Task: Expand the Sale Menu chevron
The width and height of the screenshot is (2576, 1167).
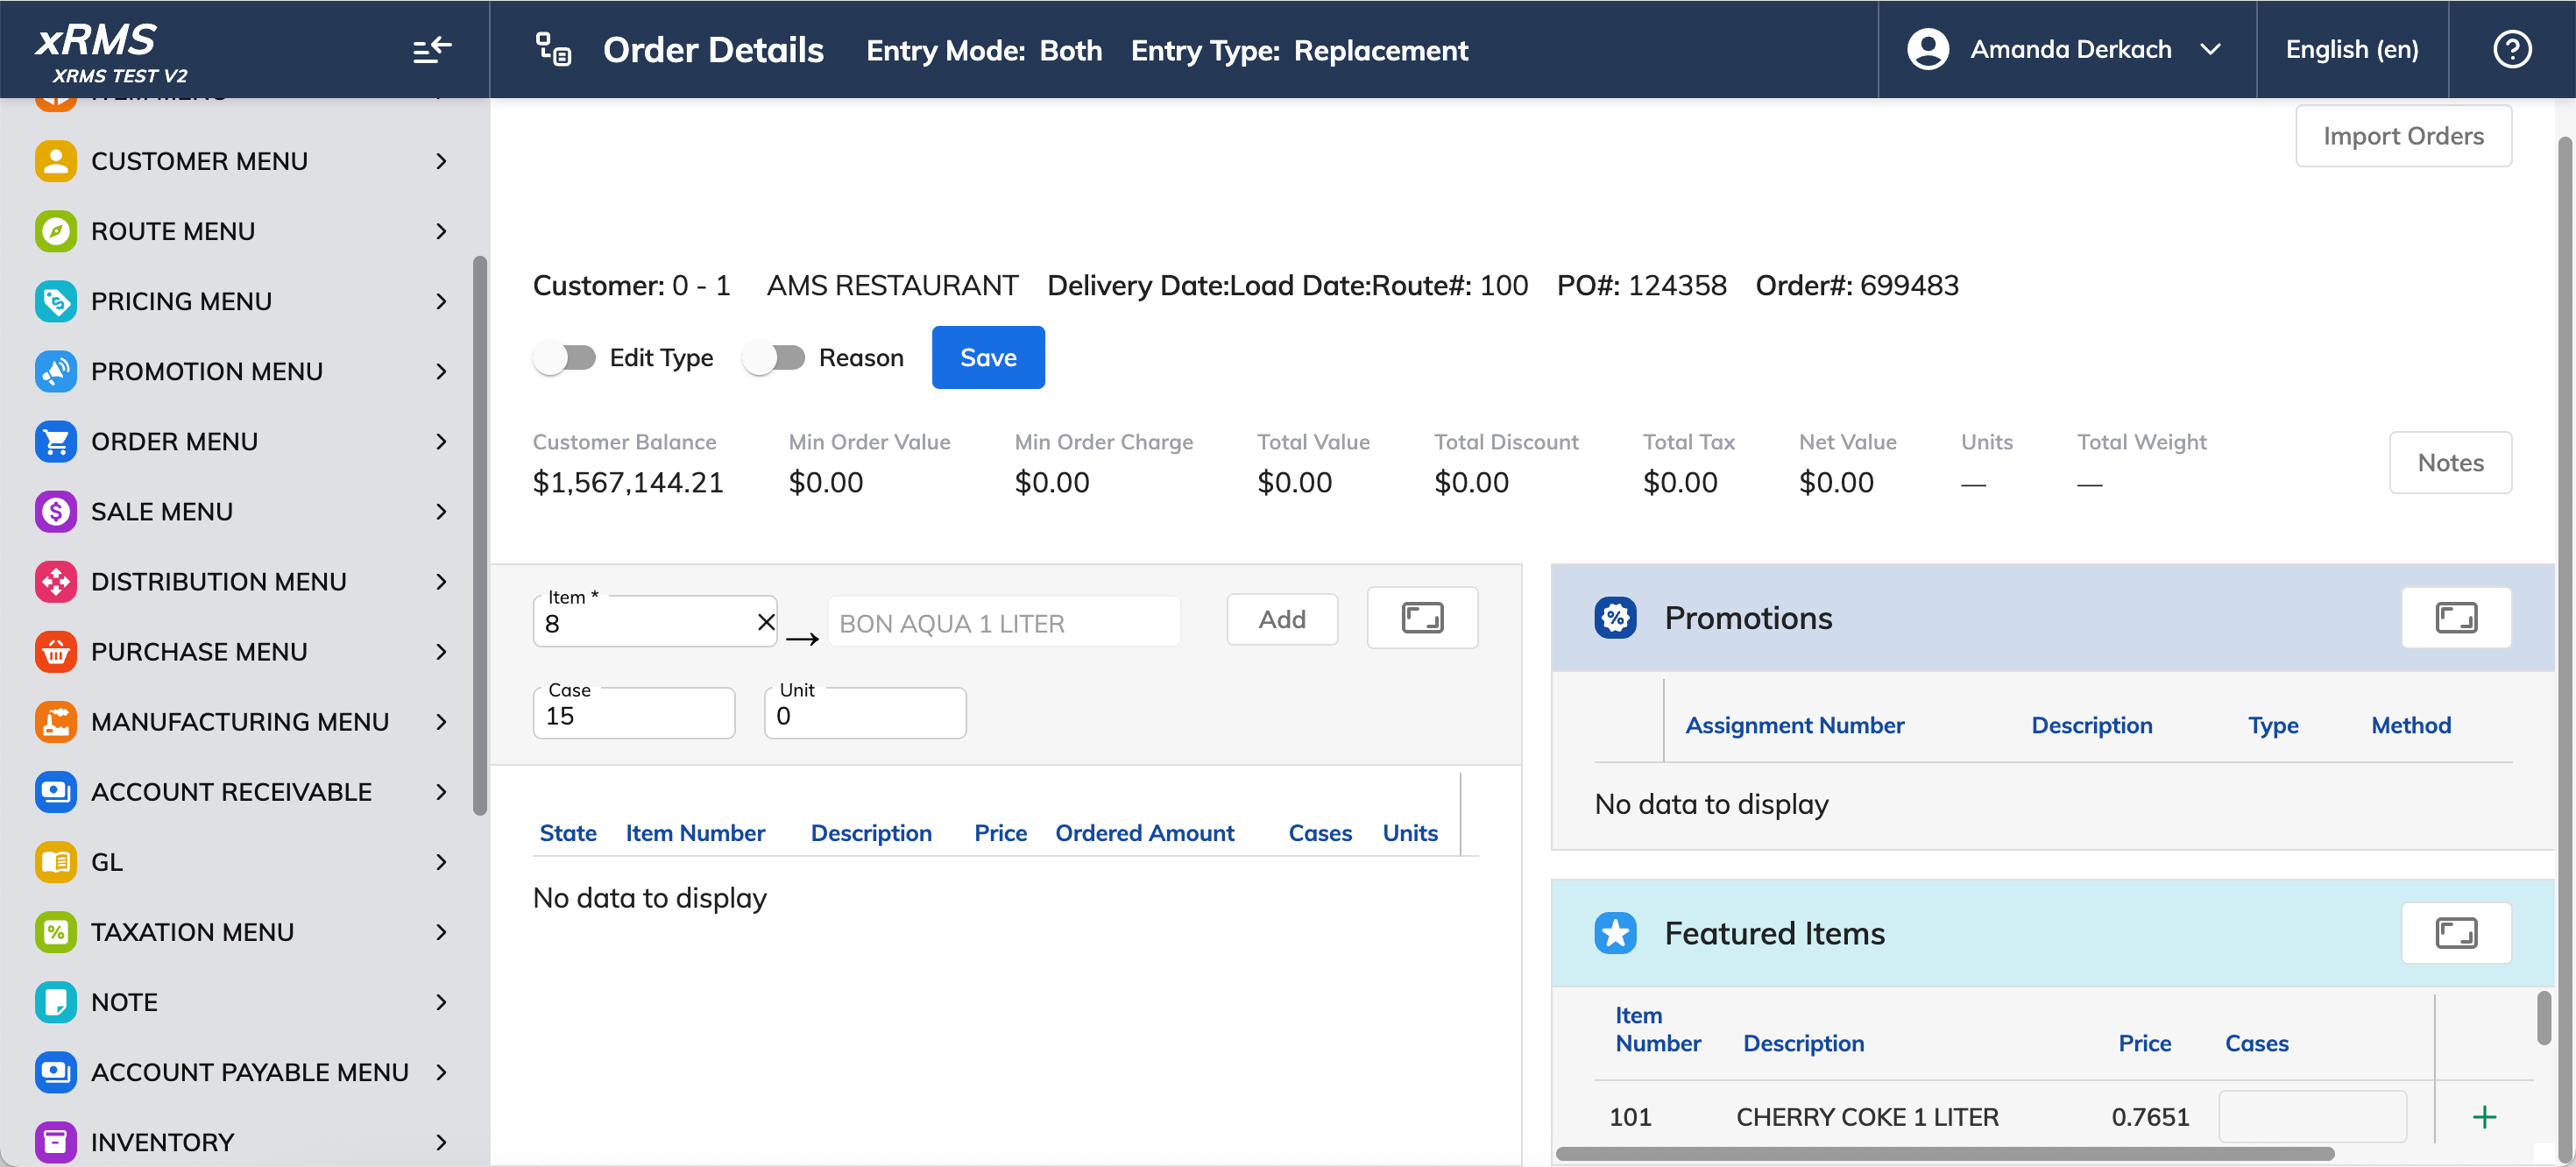Action: coord(441,511)
